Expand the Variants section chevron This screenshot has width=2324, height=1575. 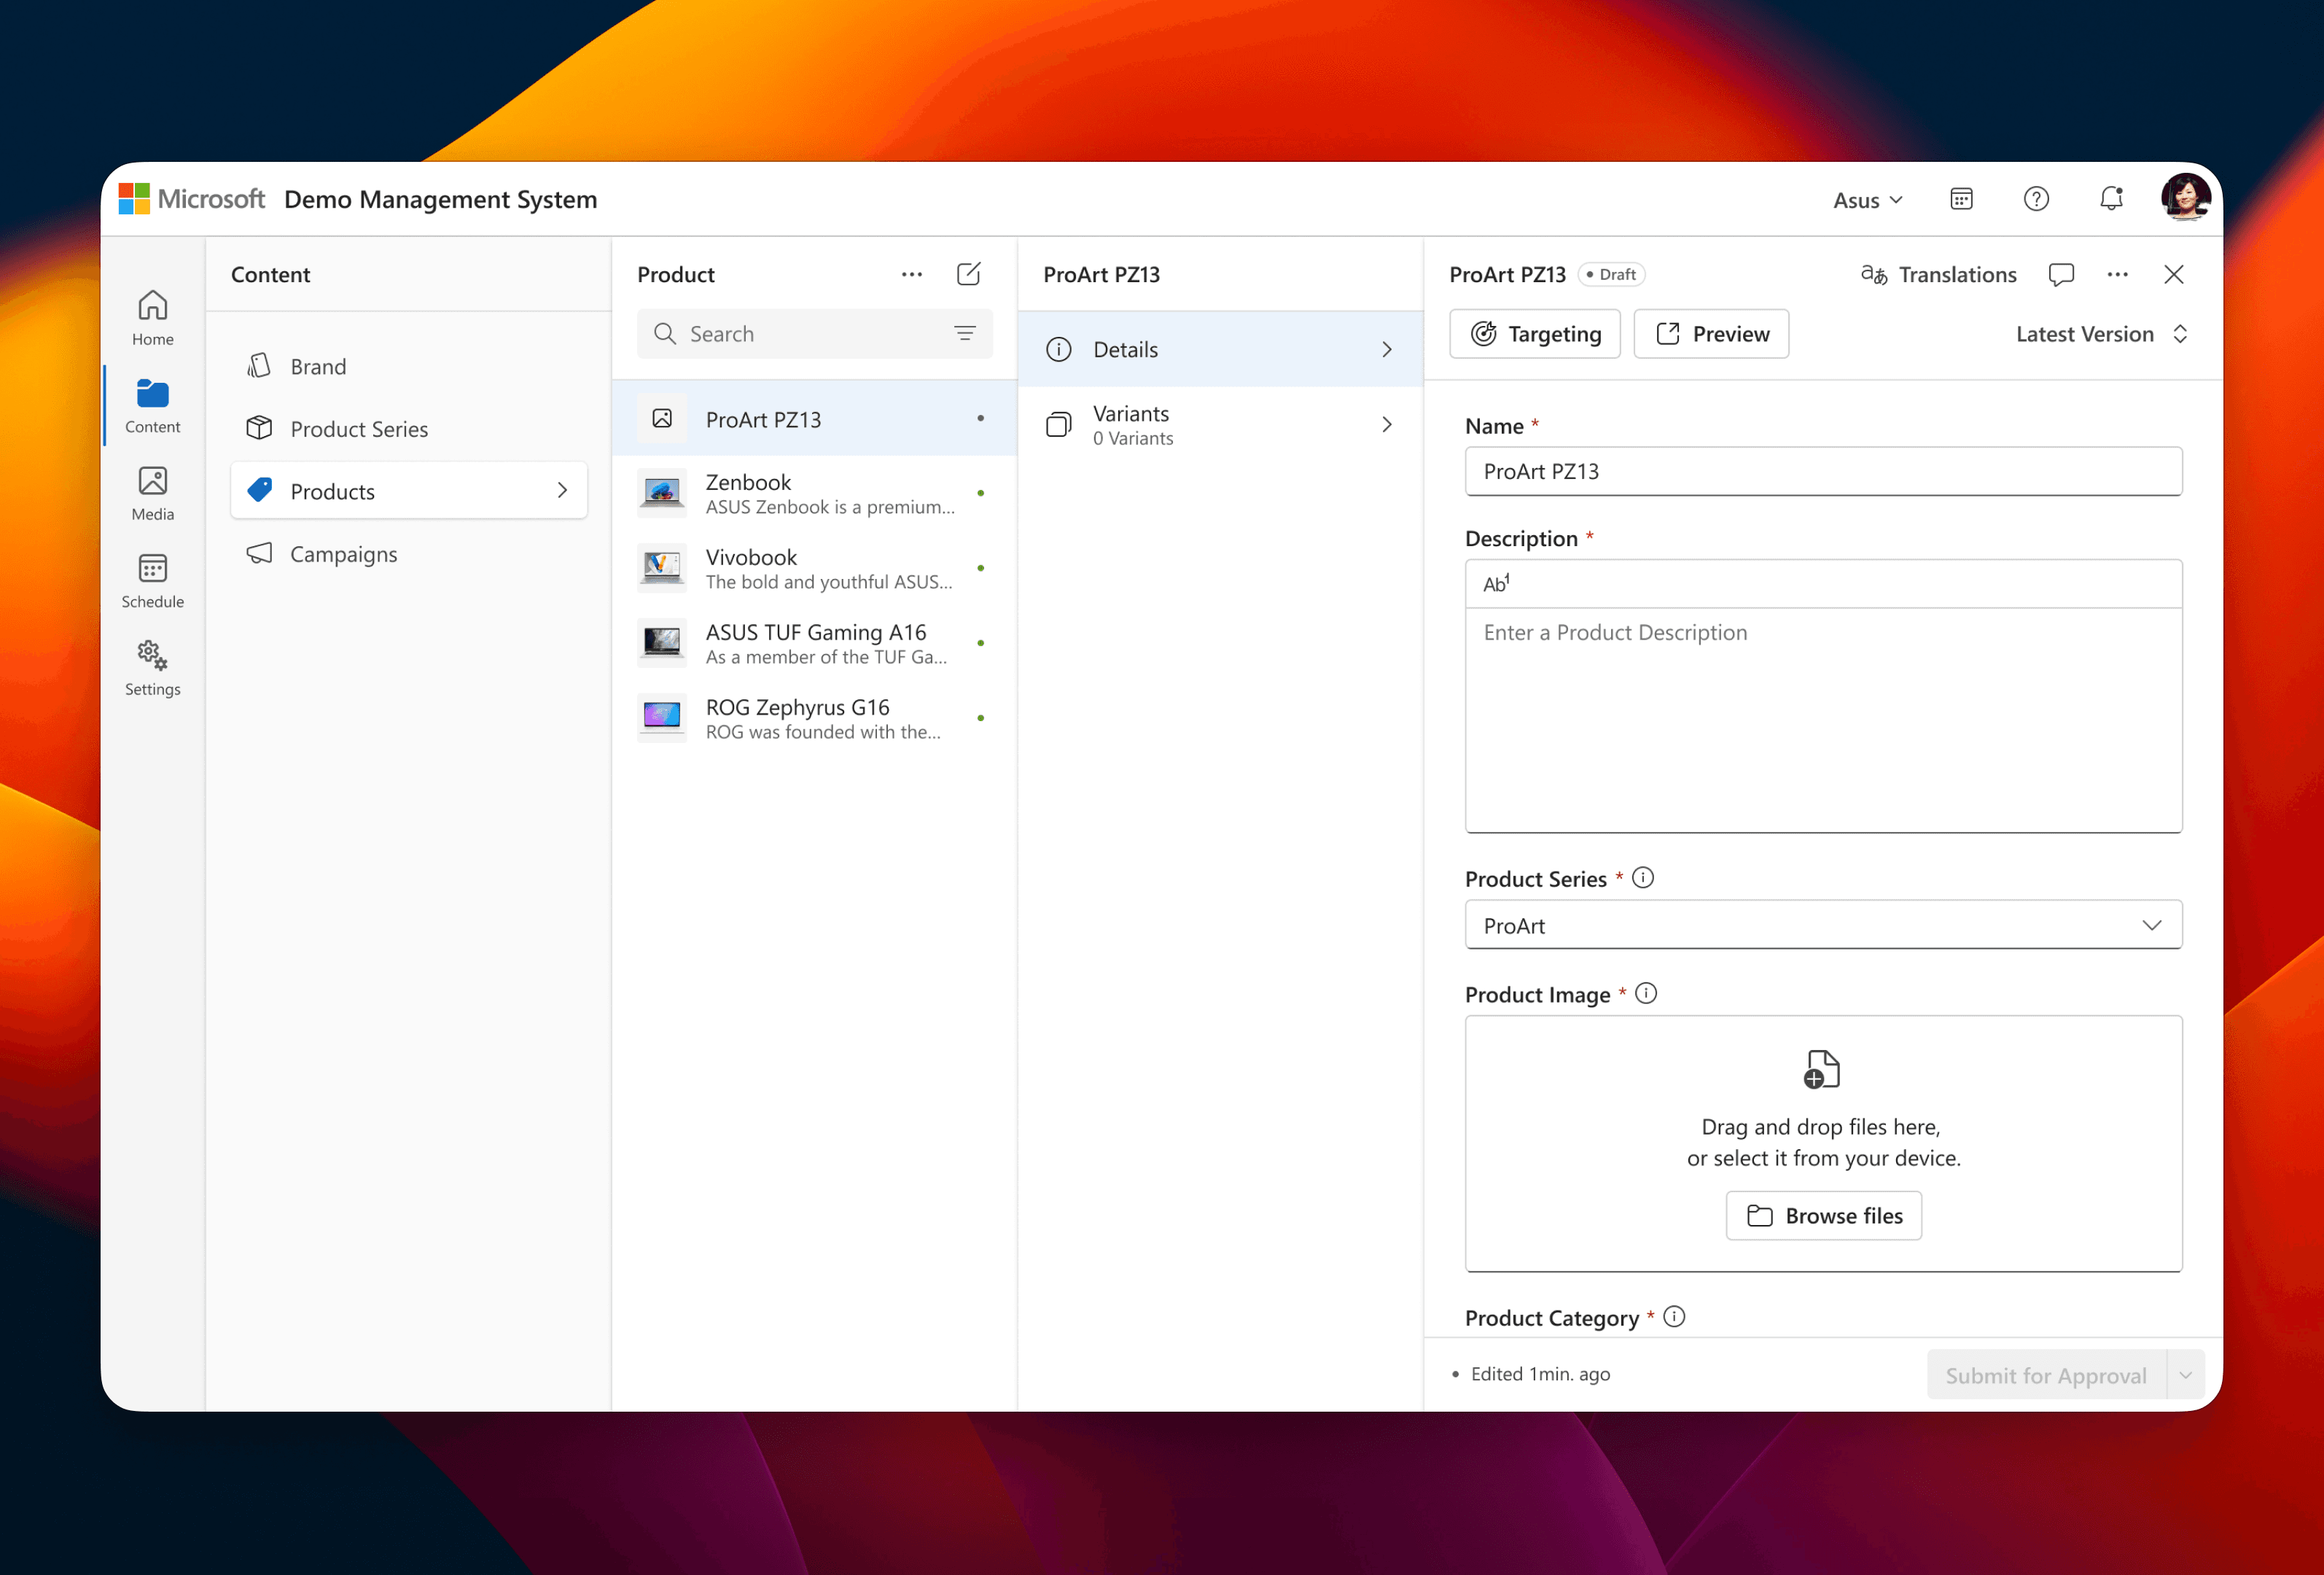(x=1386, y=425)
